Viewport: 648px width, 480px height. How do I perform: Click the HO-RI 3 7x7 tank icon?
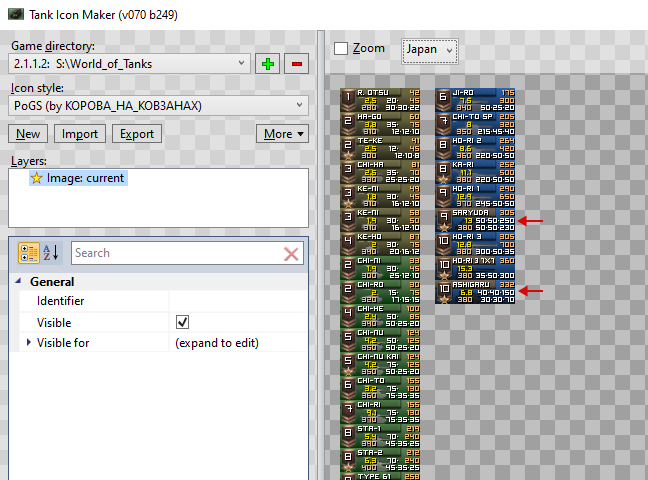point(475,267)
